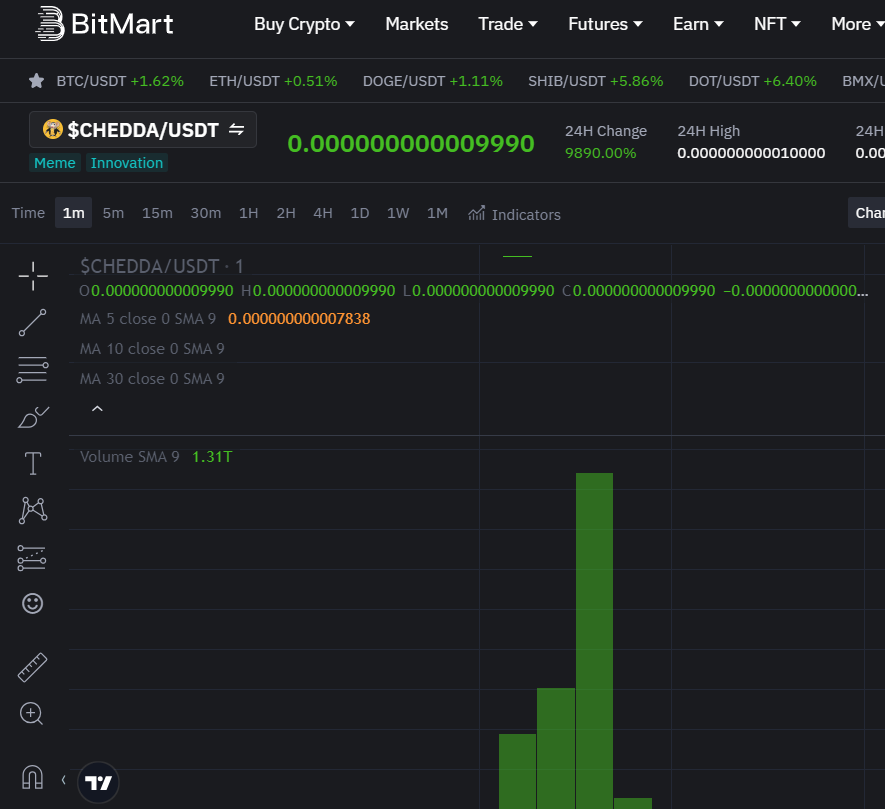Select the 30m timeframe

pos(205,213)
